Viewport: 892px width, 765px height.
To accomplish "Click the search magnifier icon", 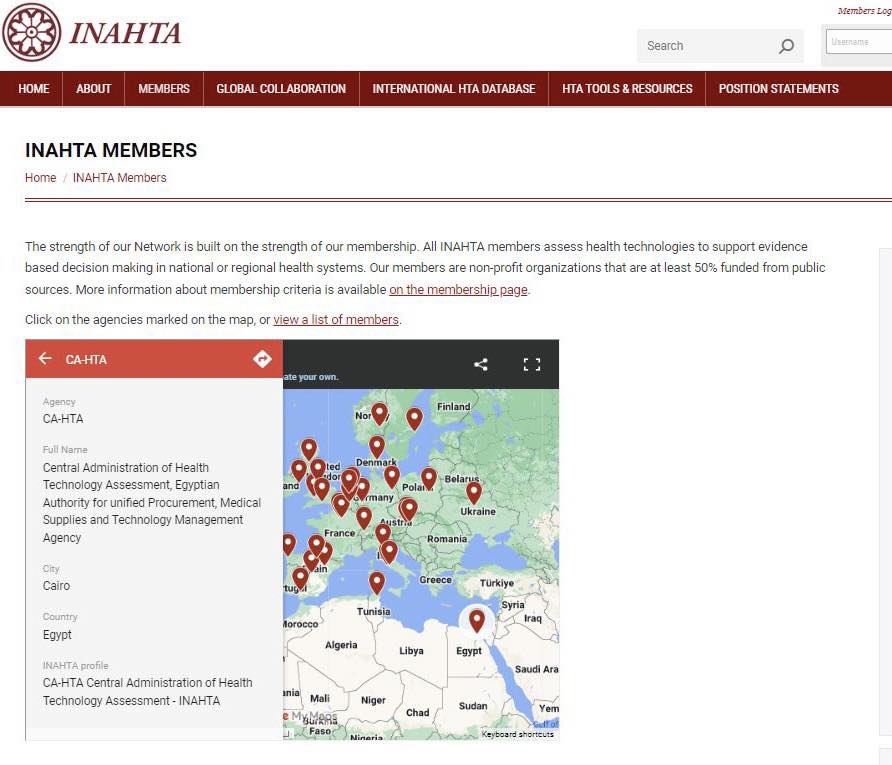I will coord(786,46).
